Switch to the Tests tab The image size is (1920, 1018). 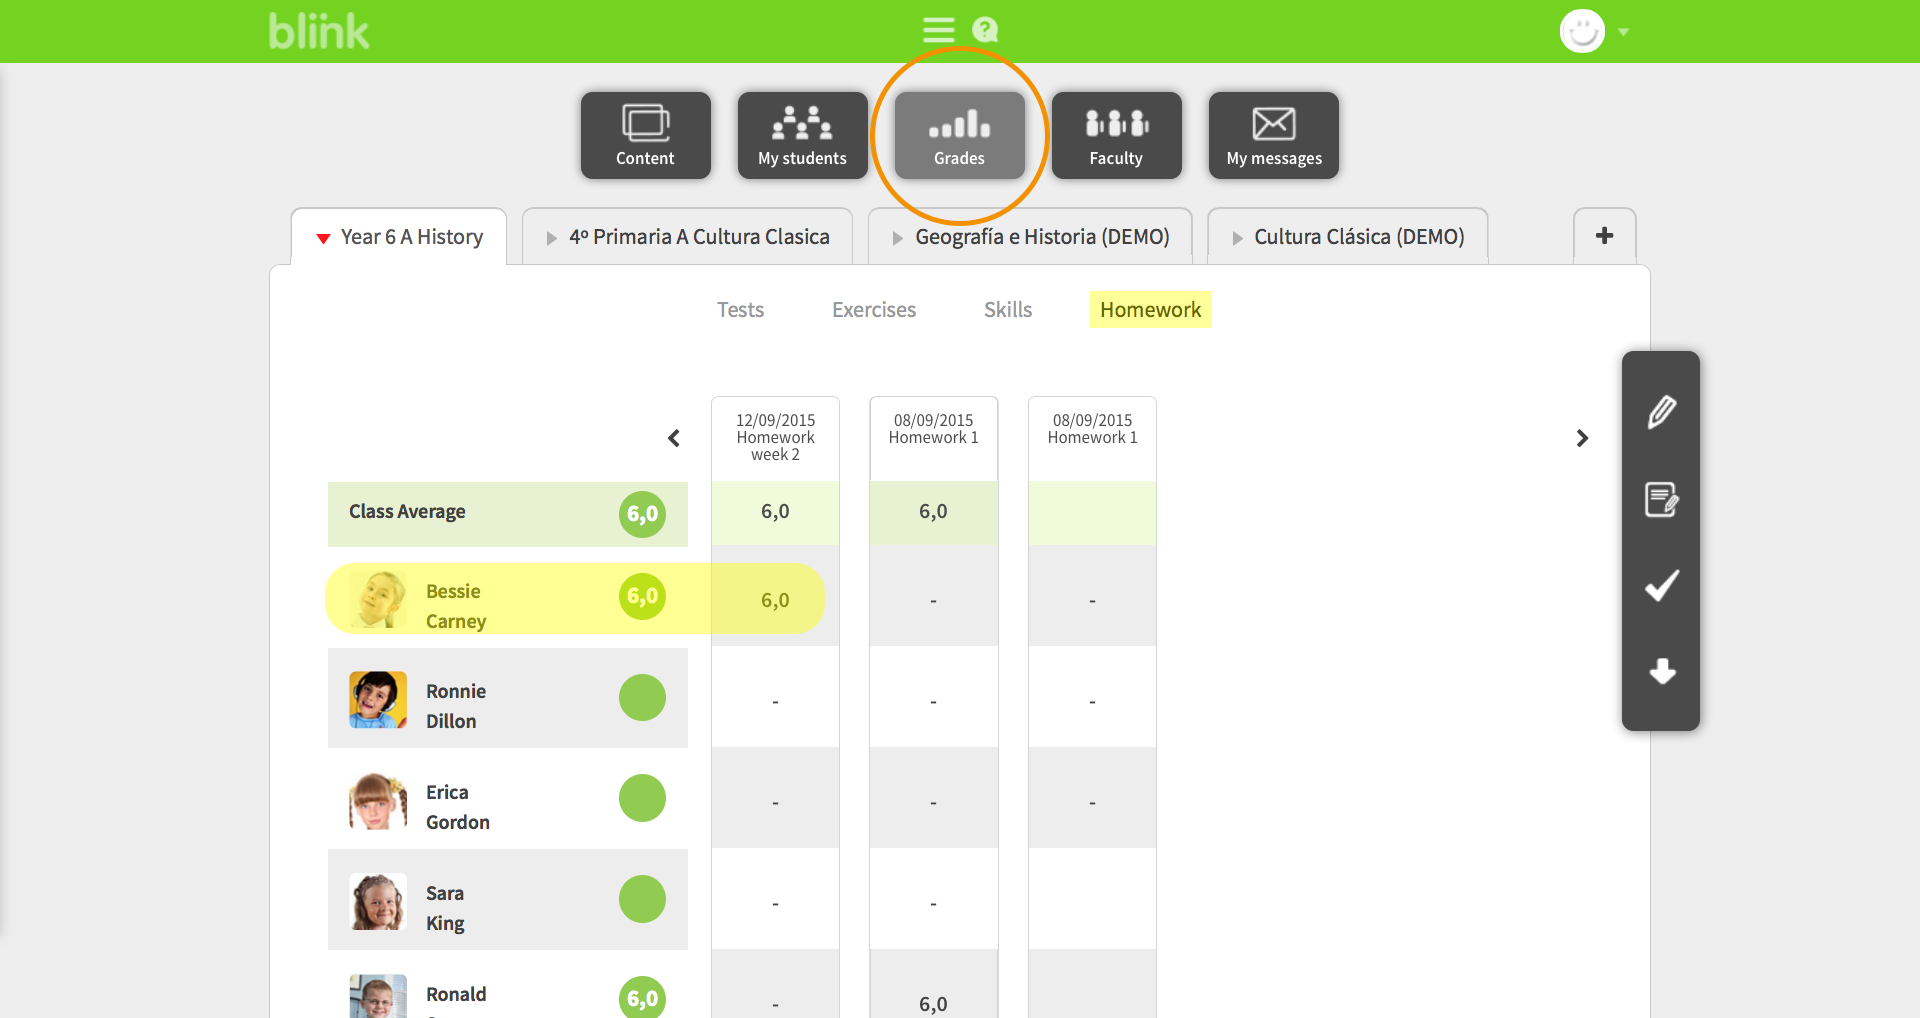tap(740, 310)
